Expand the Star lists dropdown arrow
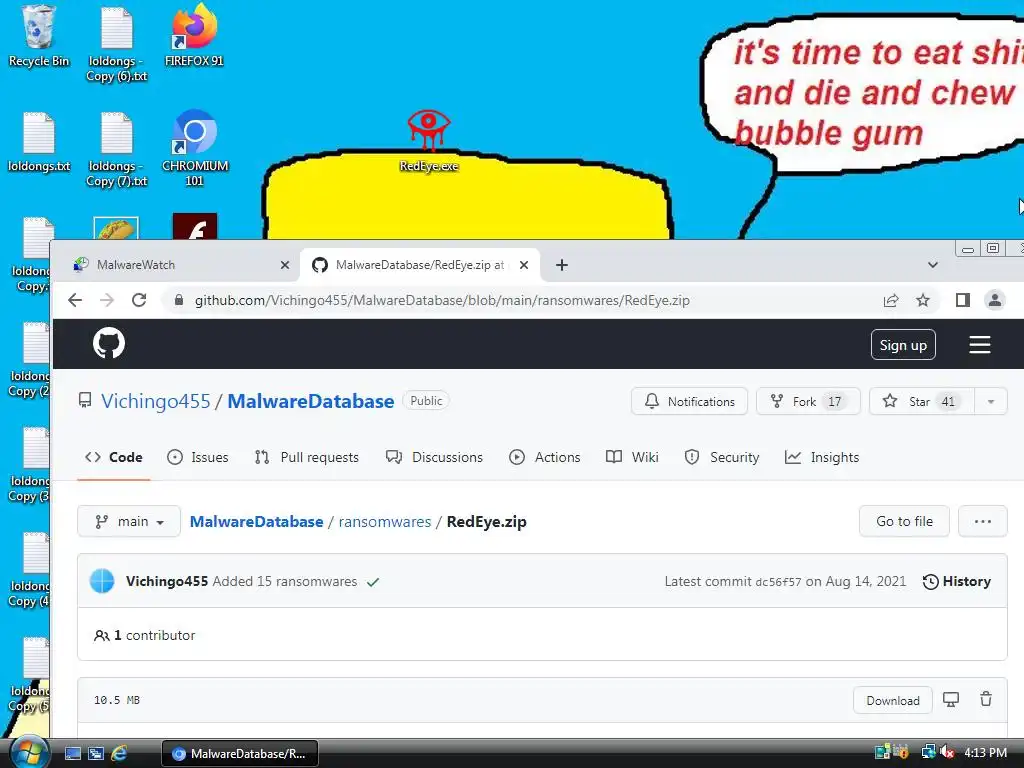The image size is (1024, 768). click(991, 402)
